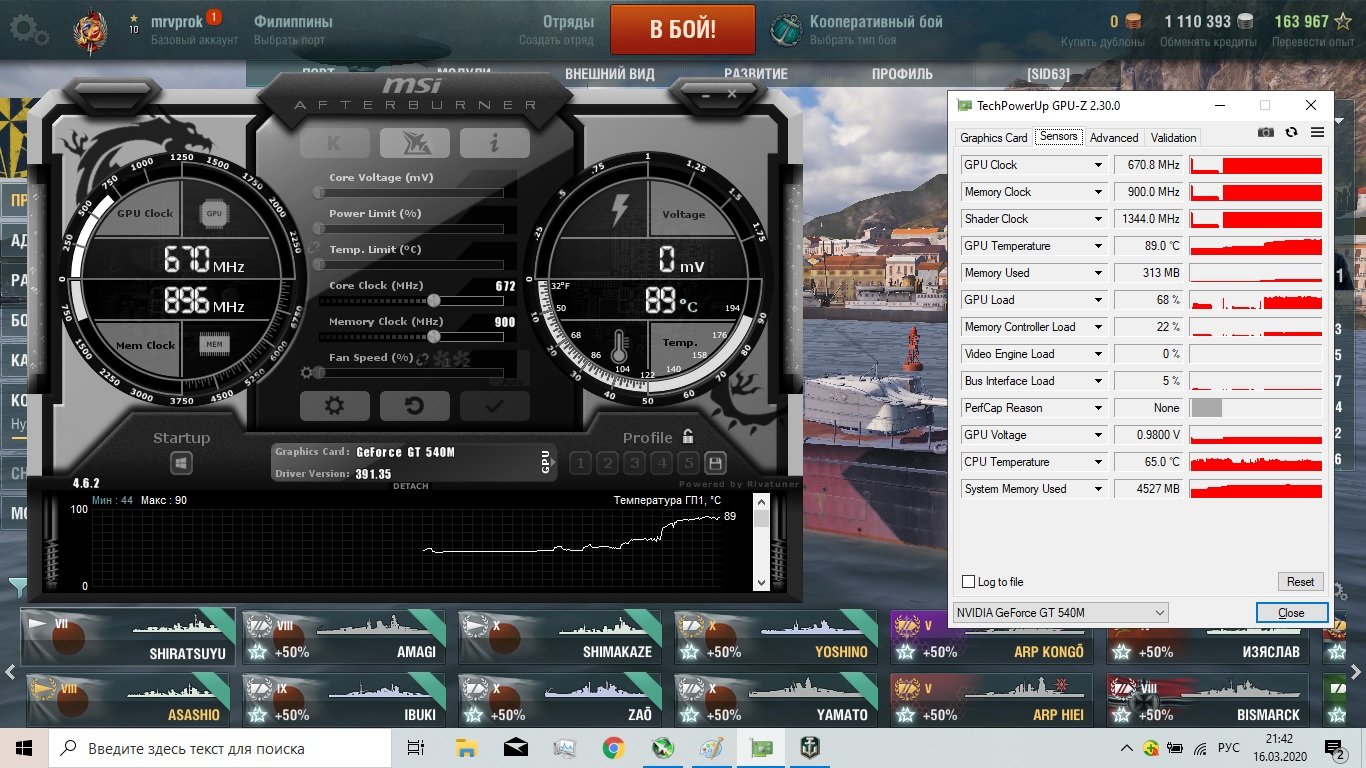This screenshot has width=1366, height=768.
Task: Save profile using the floppy disk icon
Action: pyautogui.click(x=715, y=463)
